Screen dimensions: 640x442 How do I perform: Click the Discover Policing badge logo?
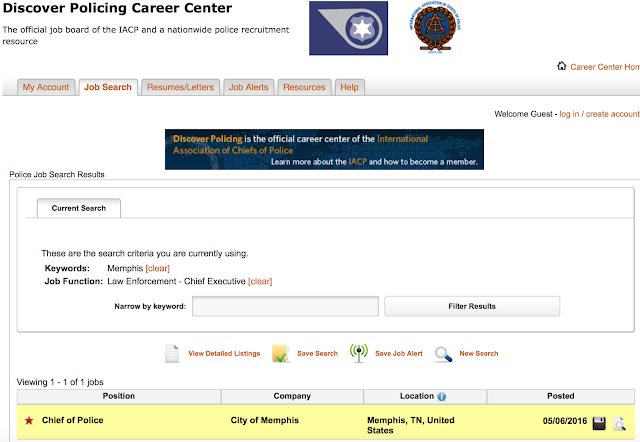(x=348, y=28)
